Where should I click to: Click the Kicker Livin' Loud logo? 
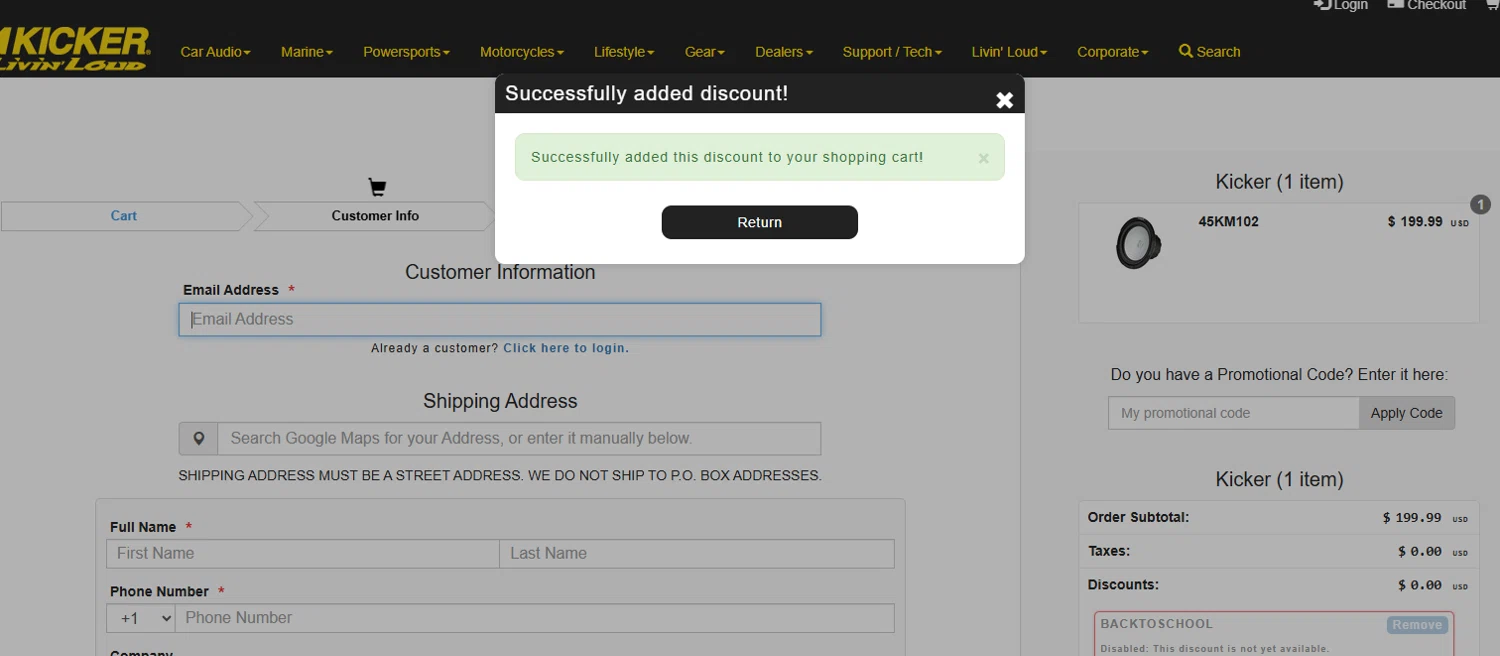pyautogui.click(x=75, y=49)
